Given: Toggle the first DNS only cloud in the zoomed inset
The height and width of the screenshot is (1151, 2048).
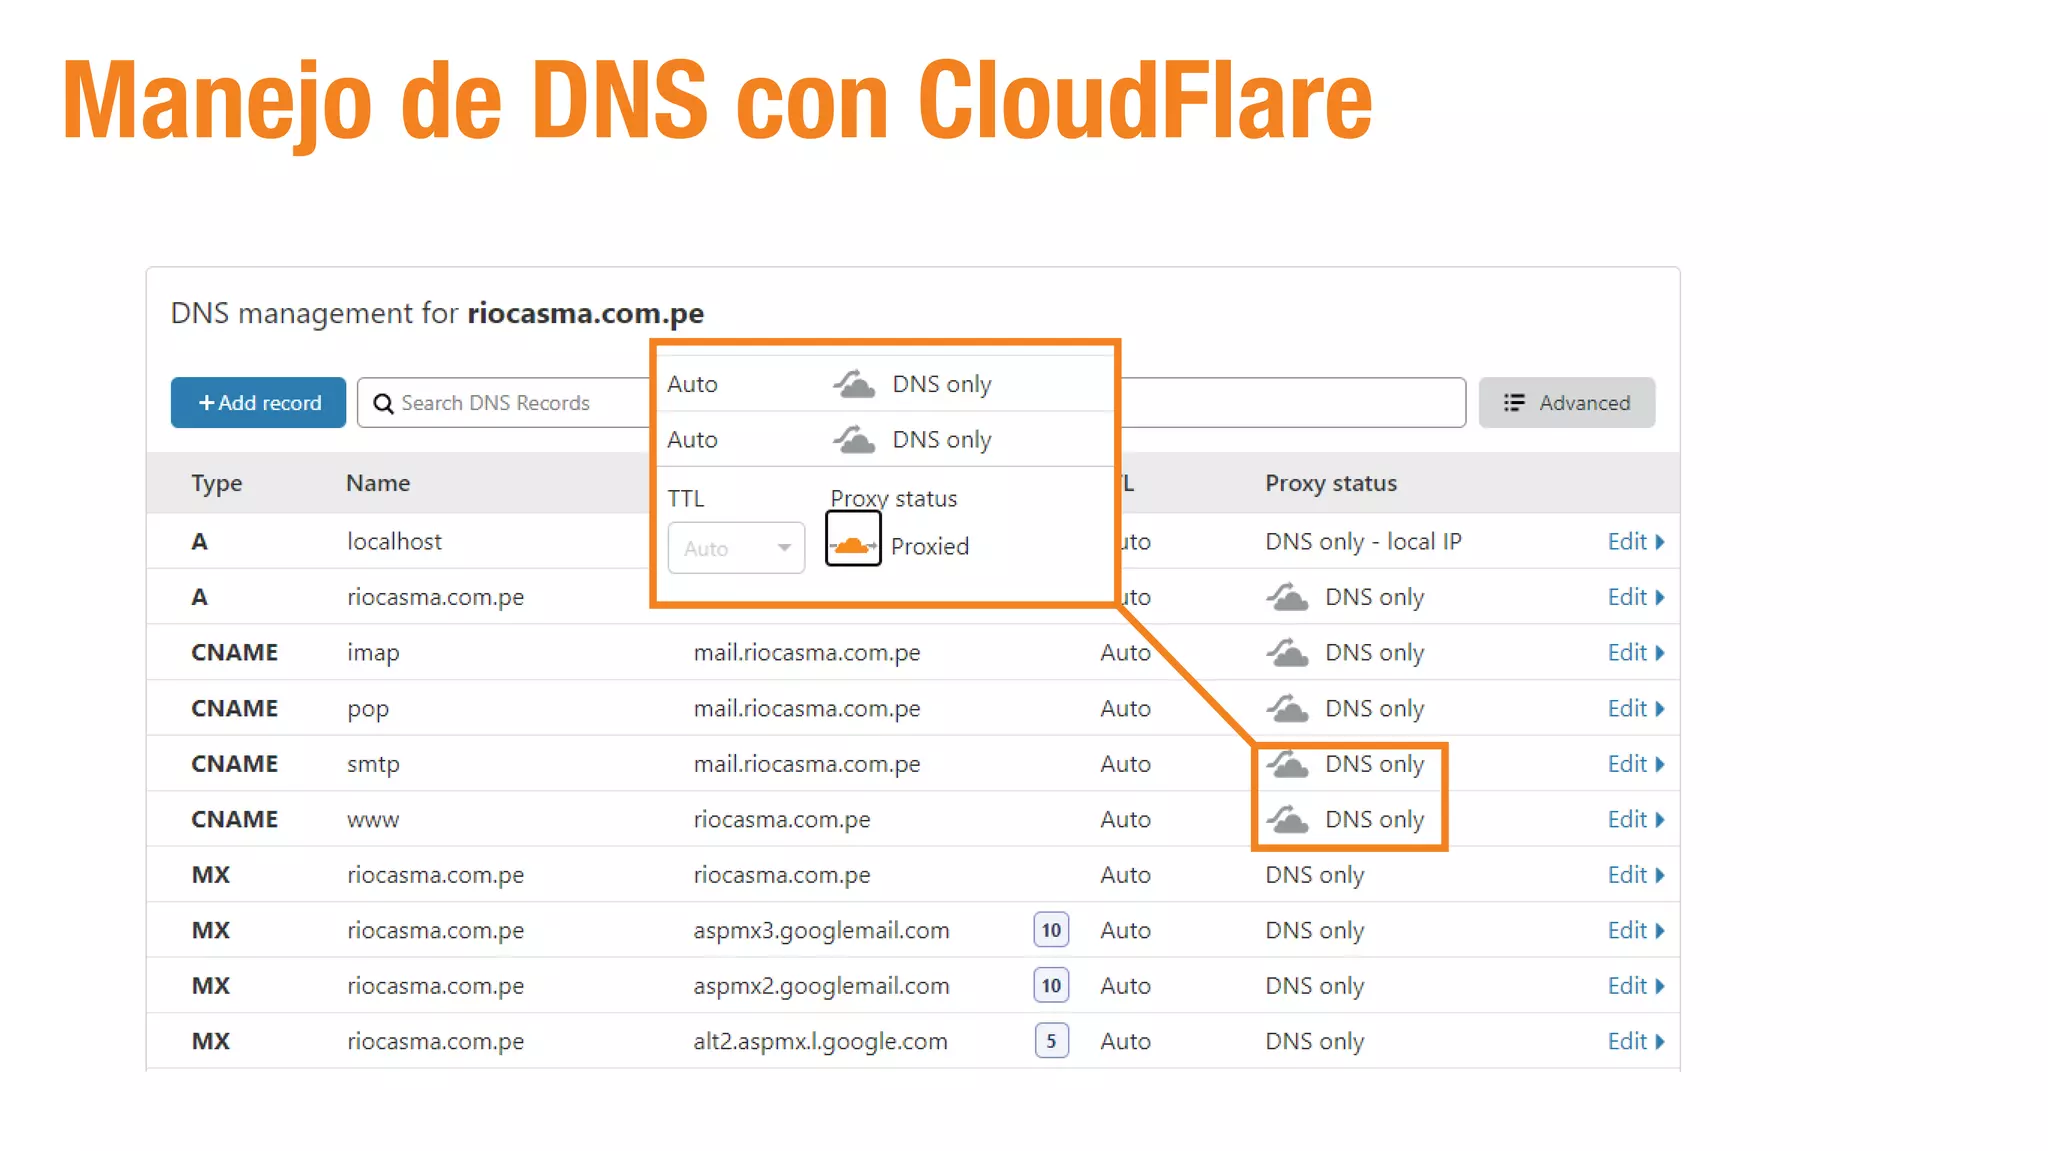Looking at the screenshot, I should tap(855, 384).
